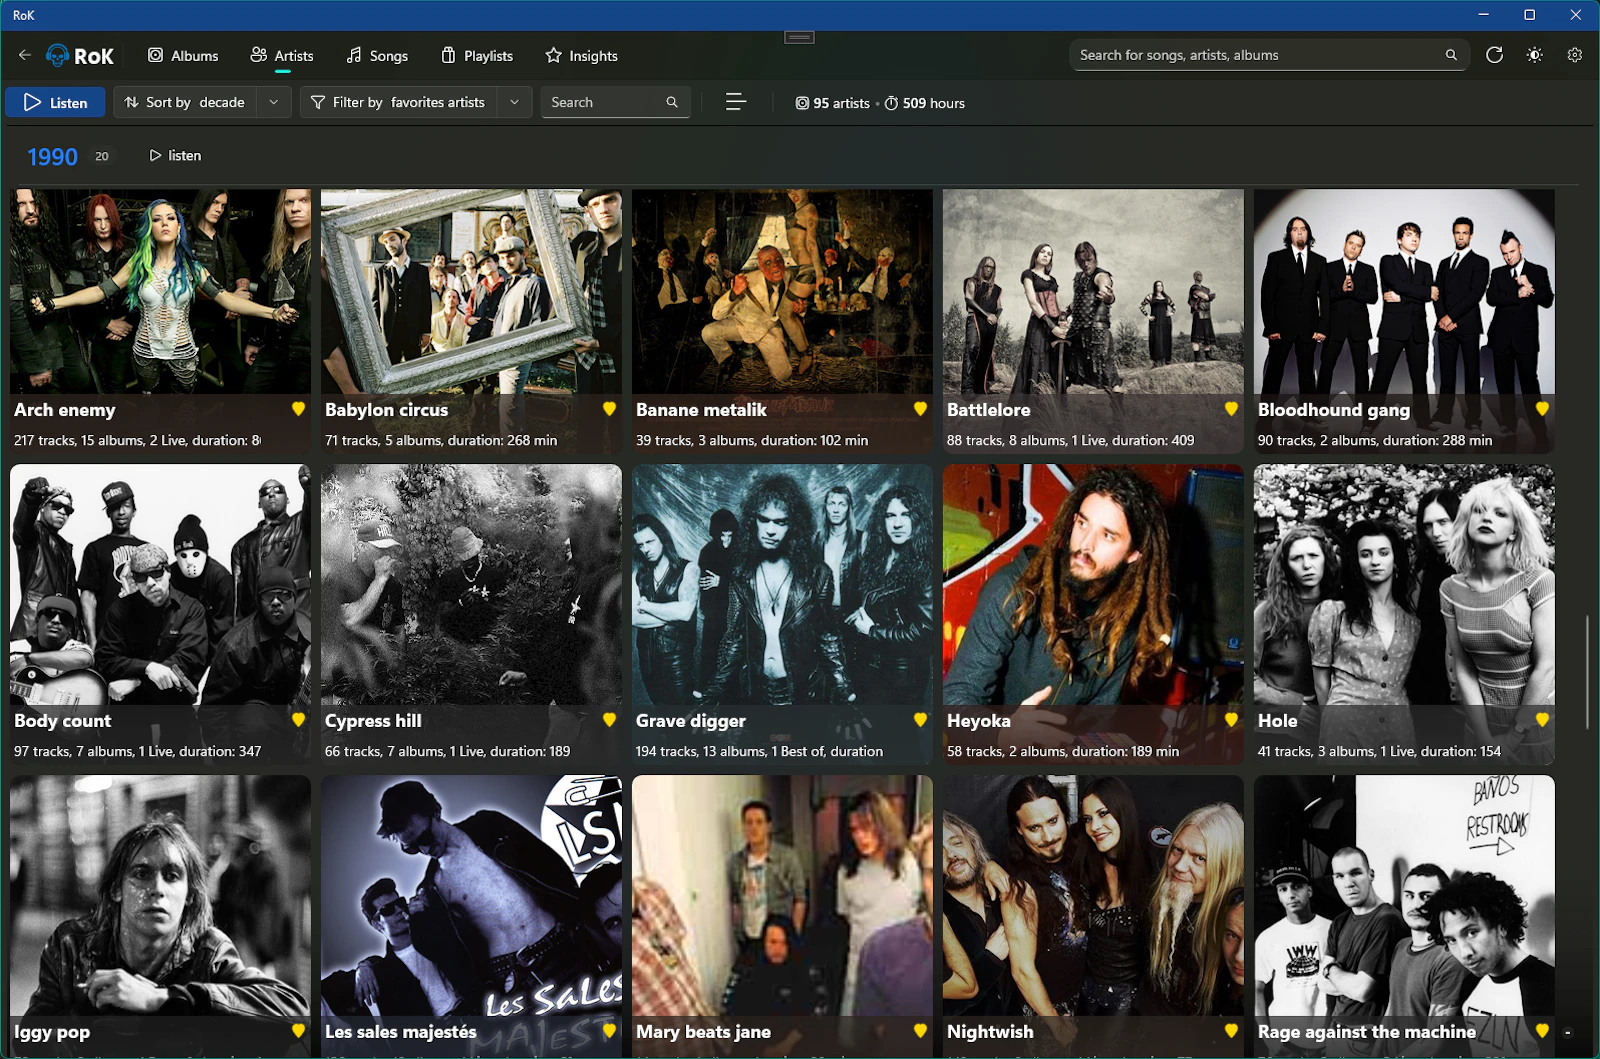Play the 1990 decade via listen link

175,156
